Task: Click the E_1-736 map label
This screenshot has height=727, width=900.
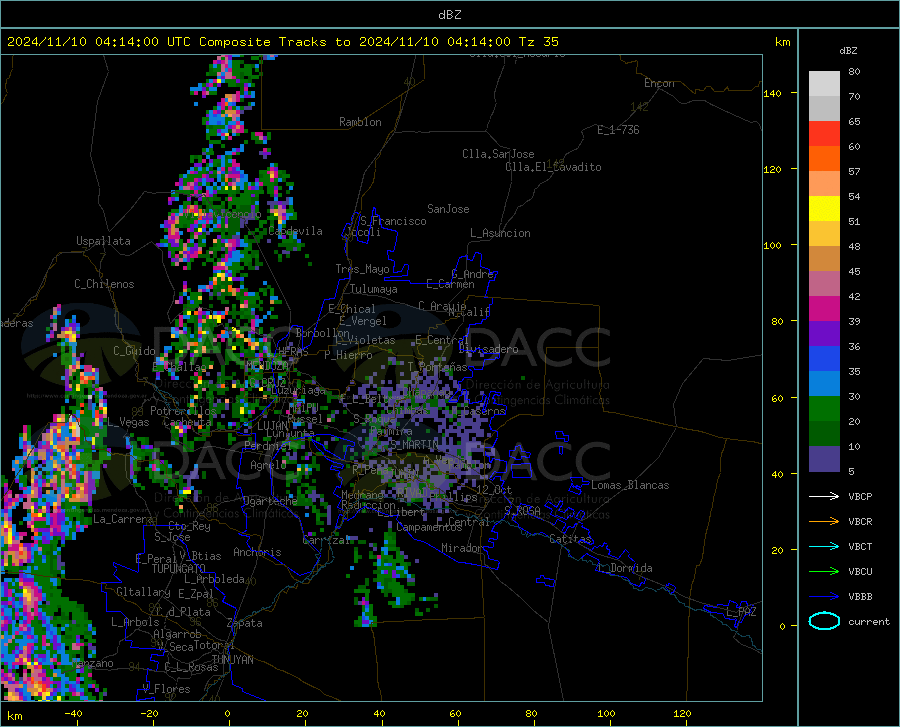Action: pyautogui.click(x=618, y=130)
